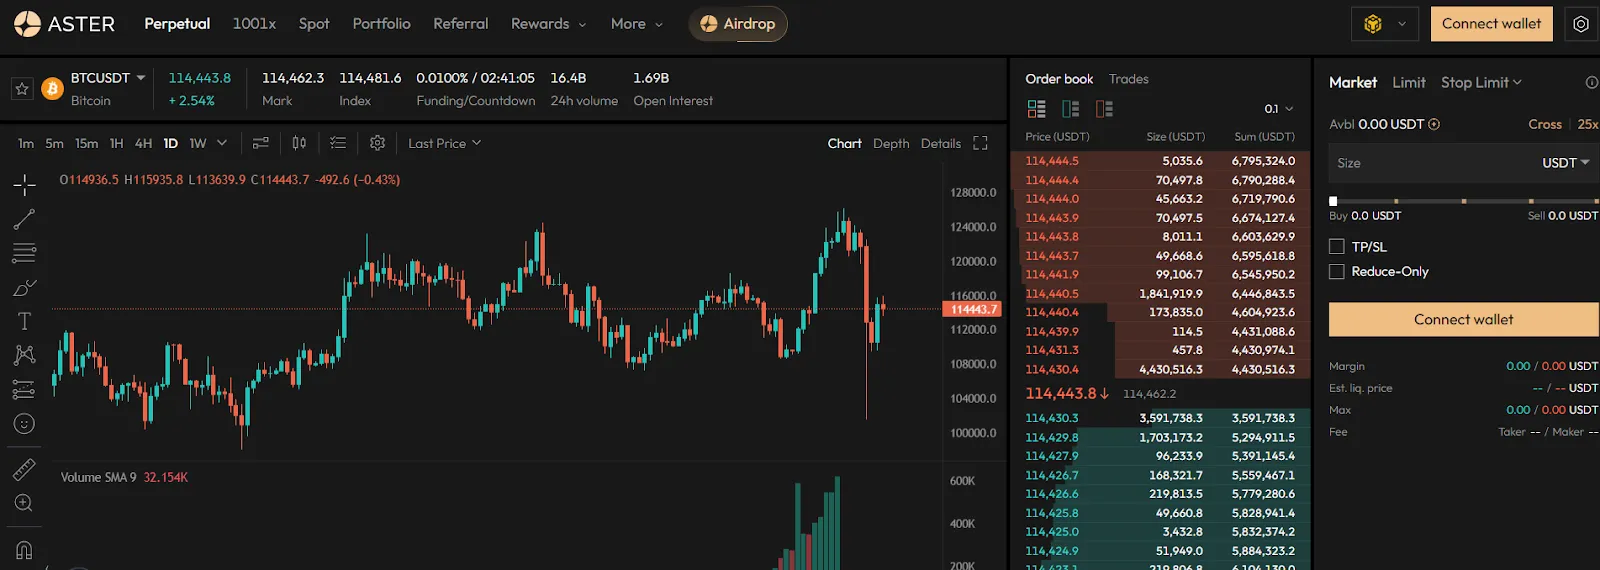The height and width of the screenshot is (570, 1600).
Task: Select the brush drawing tool
Action: click(x=24, y=288)
